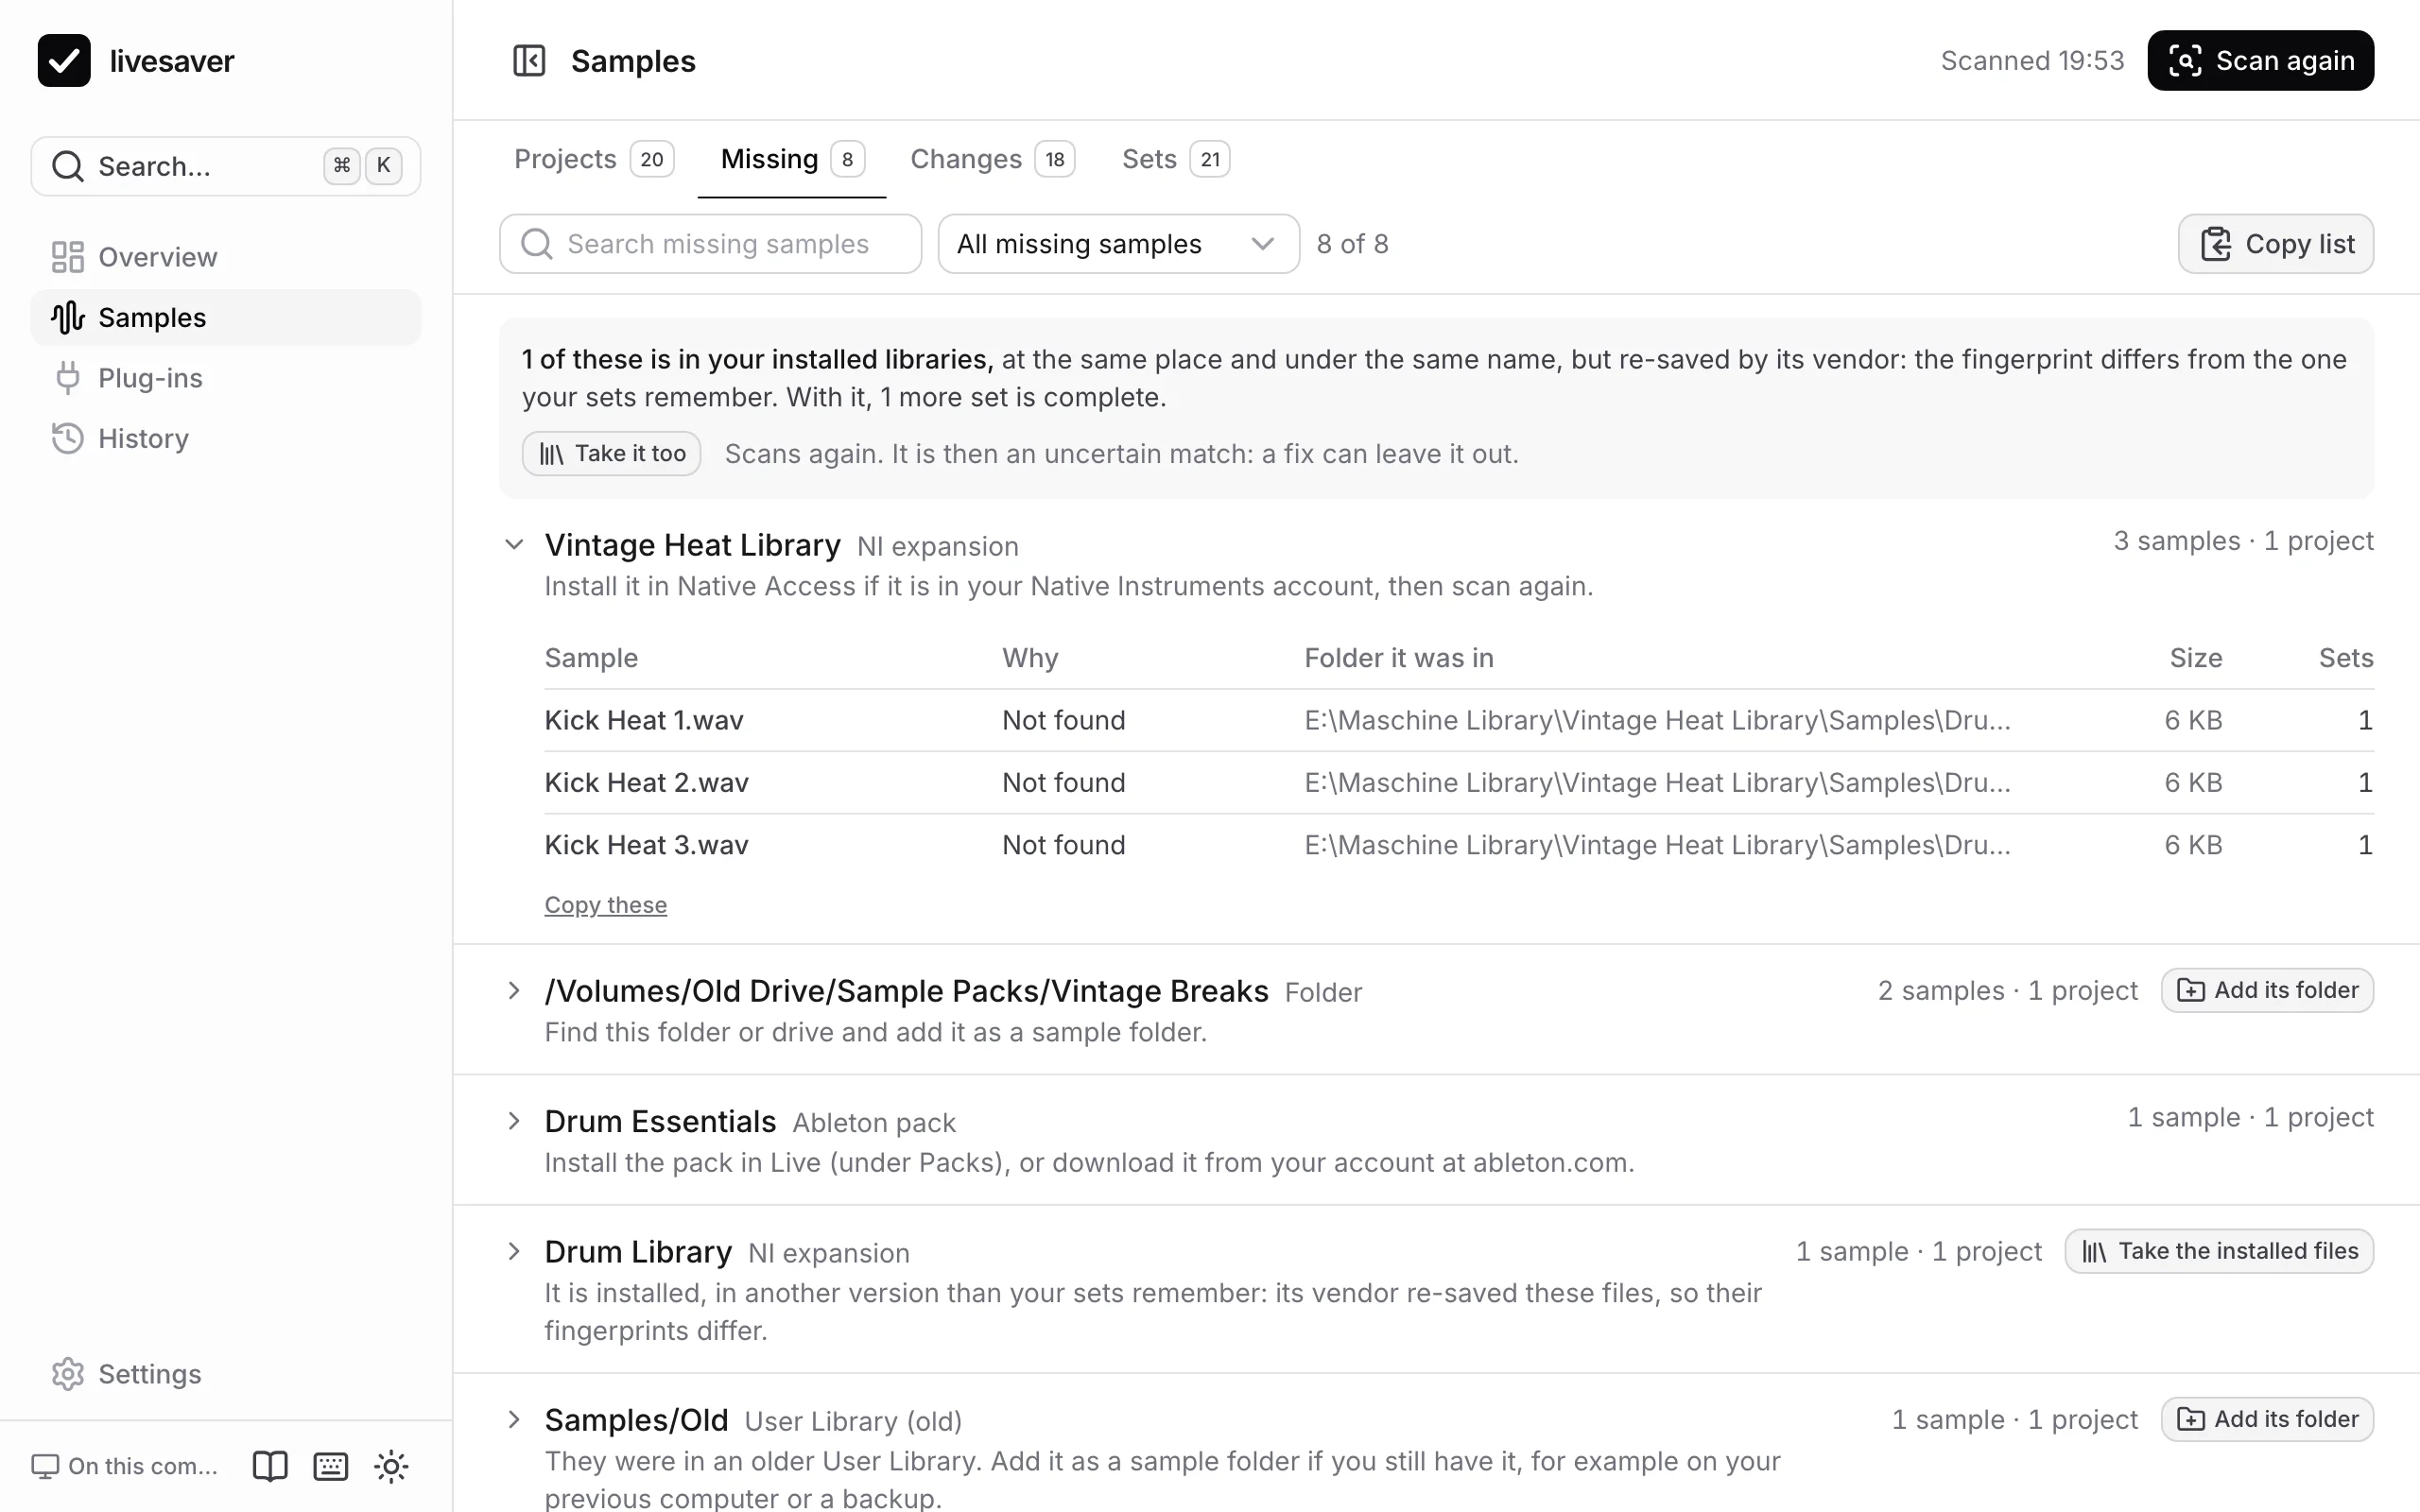Click the Sets column header
This screenshot has height=1512, width=2420.
[x=2346, y=658]
